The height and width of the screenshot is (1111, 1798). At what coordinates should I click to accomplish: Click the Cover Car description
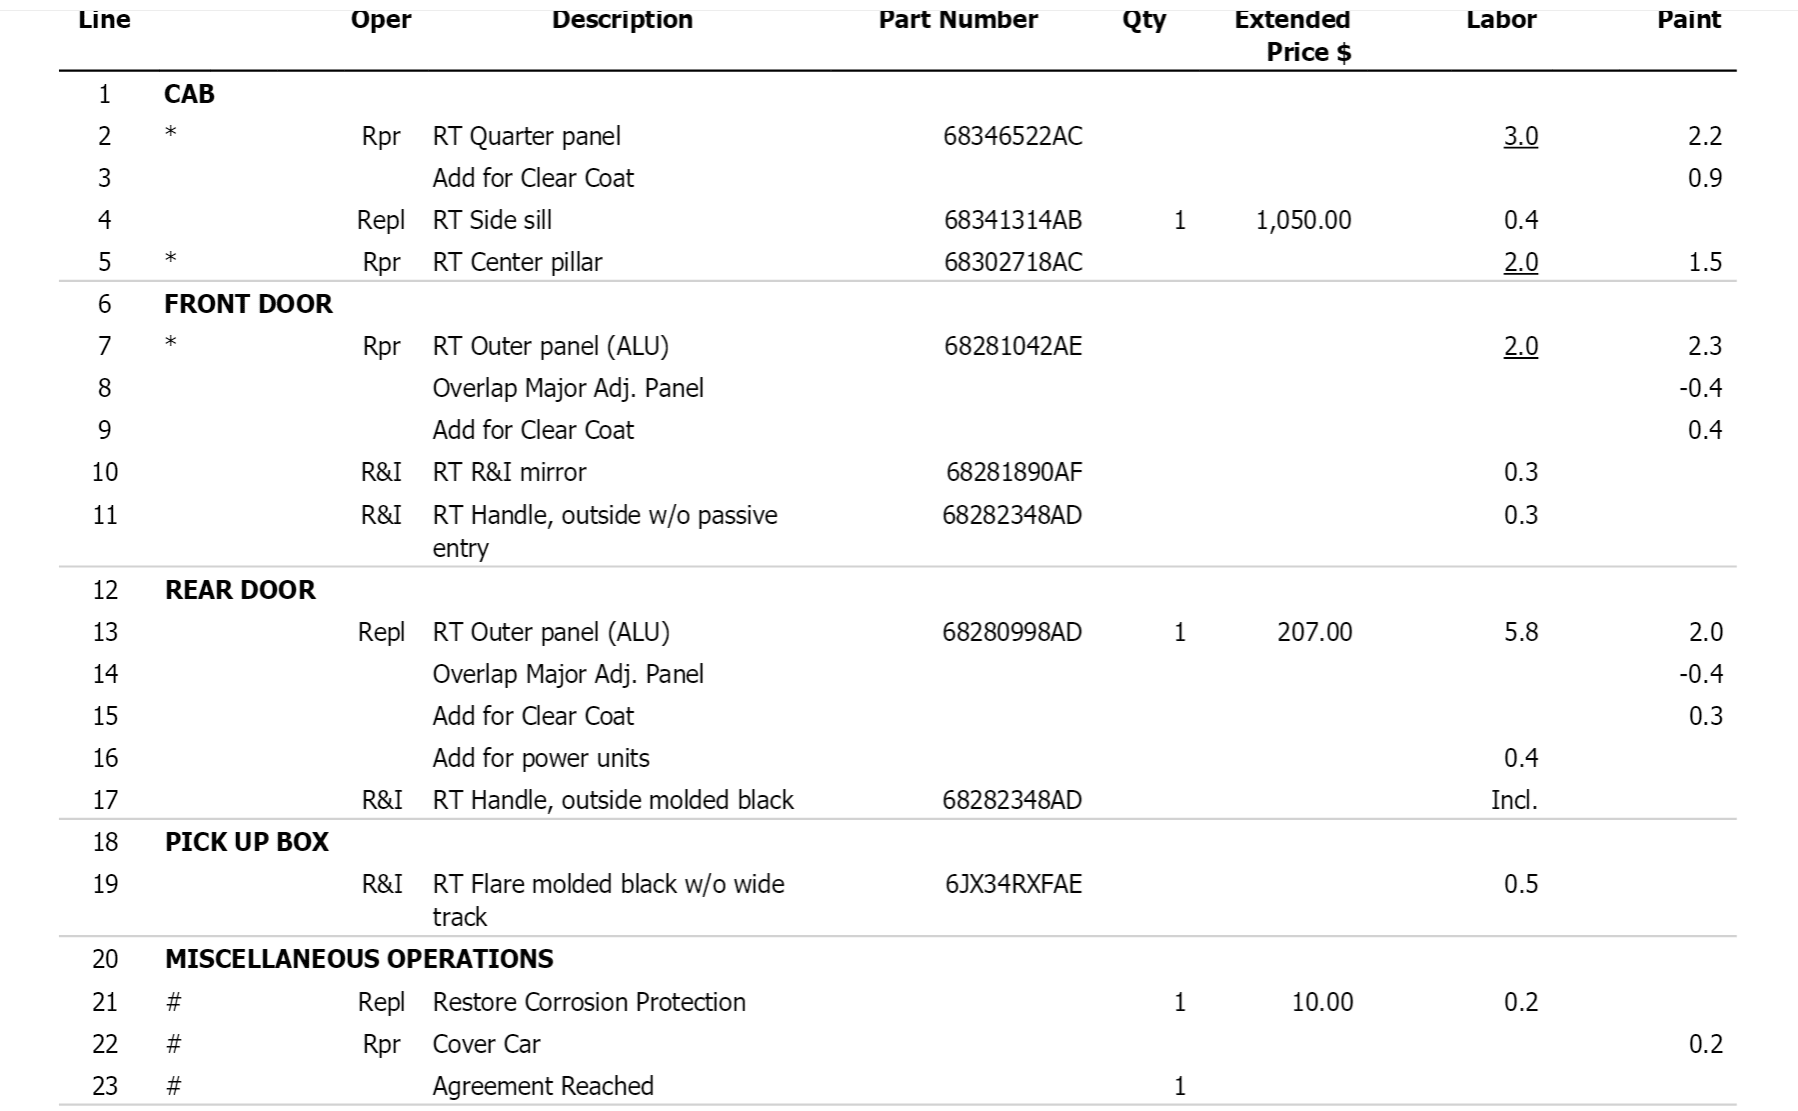(486, 1044)
